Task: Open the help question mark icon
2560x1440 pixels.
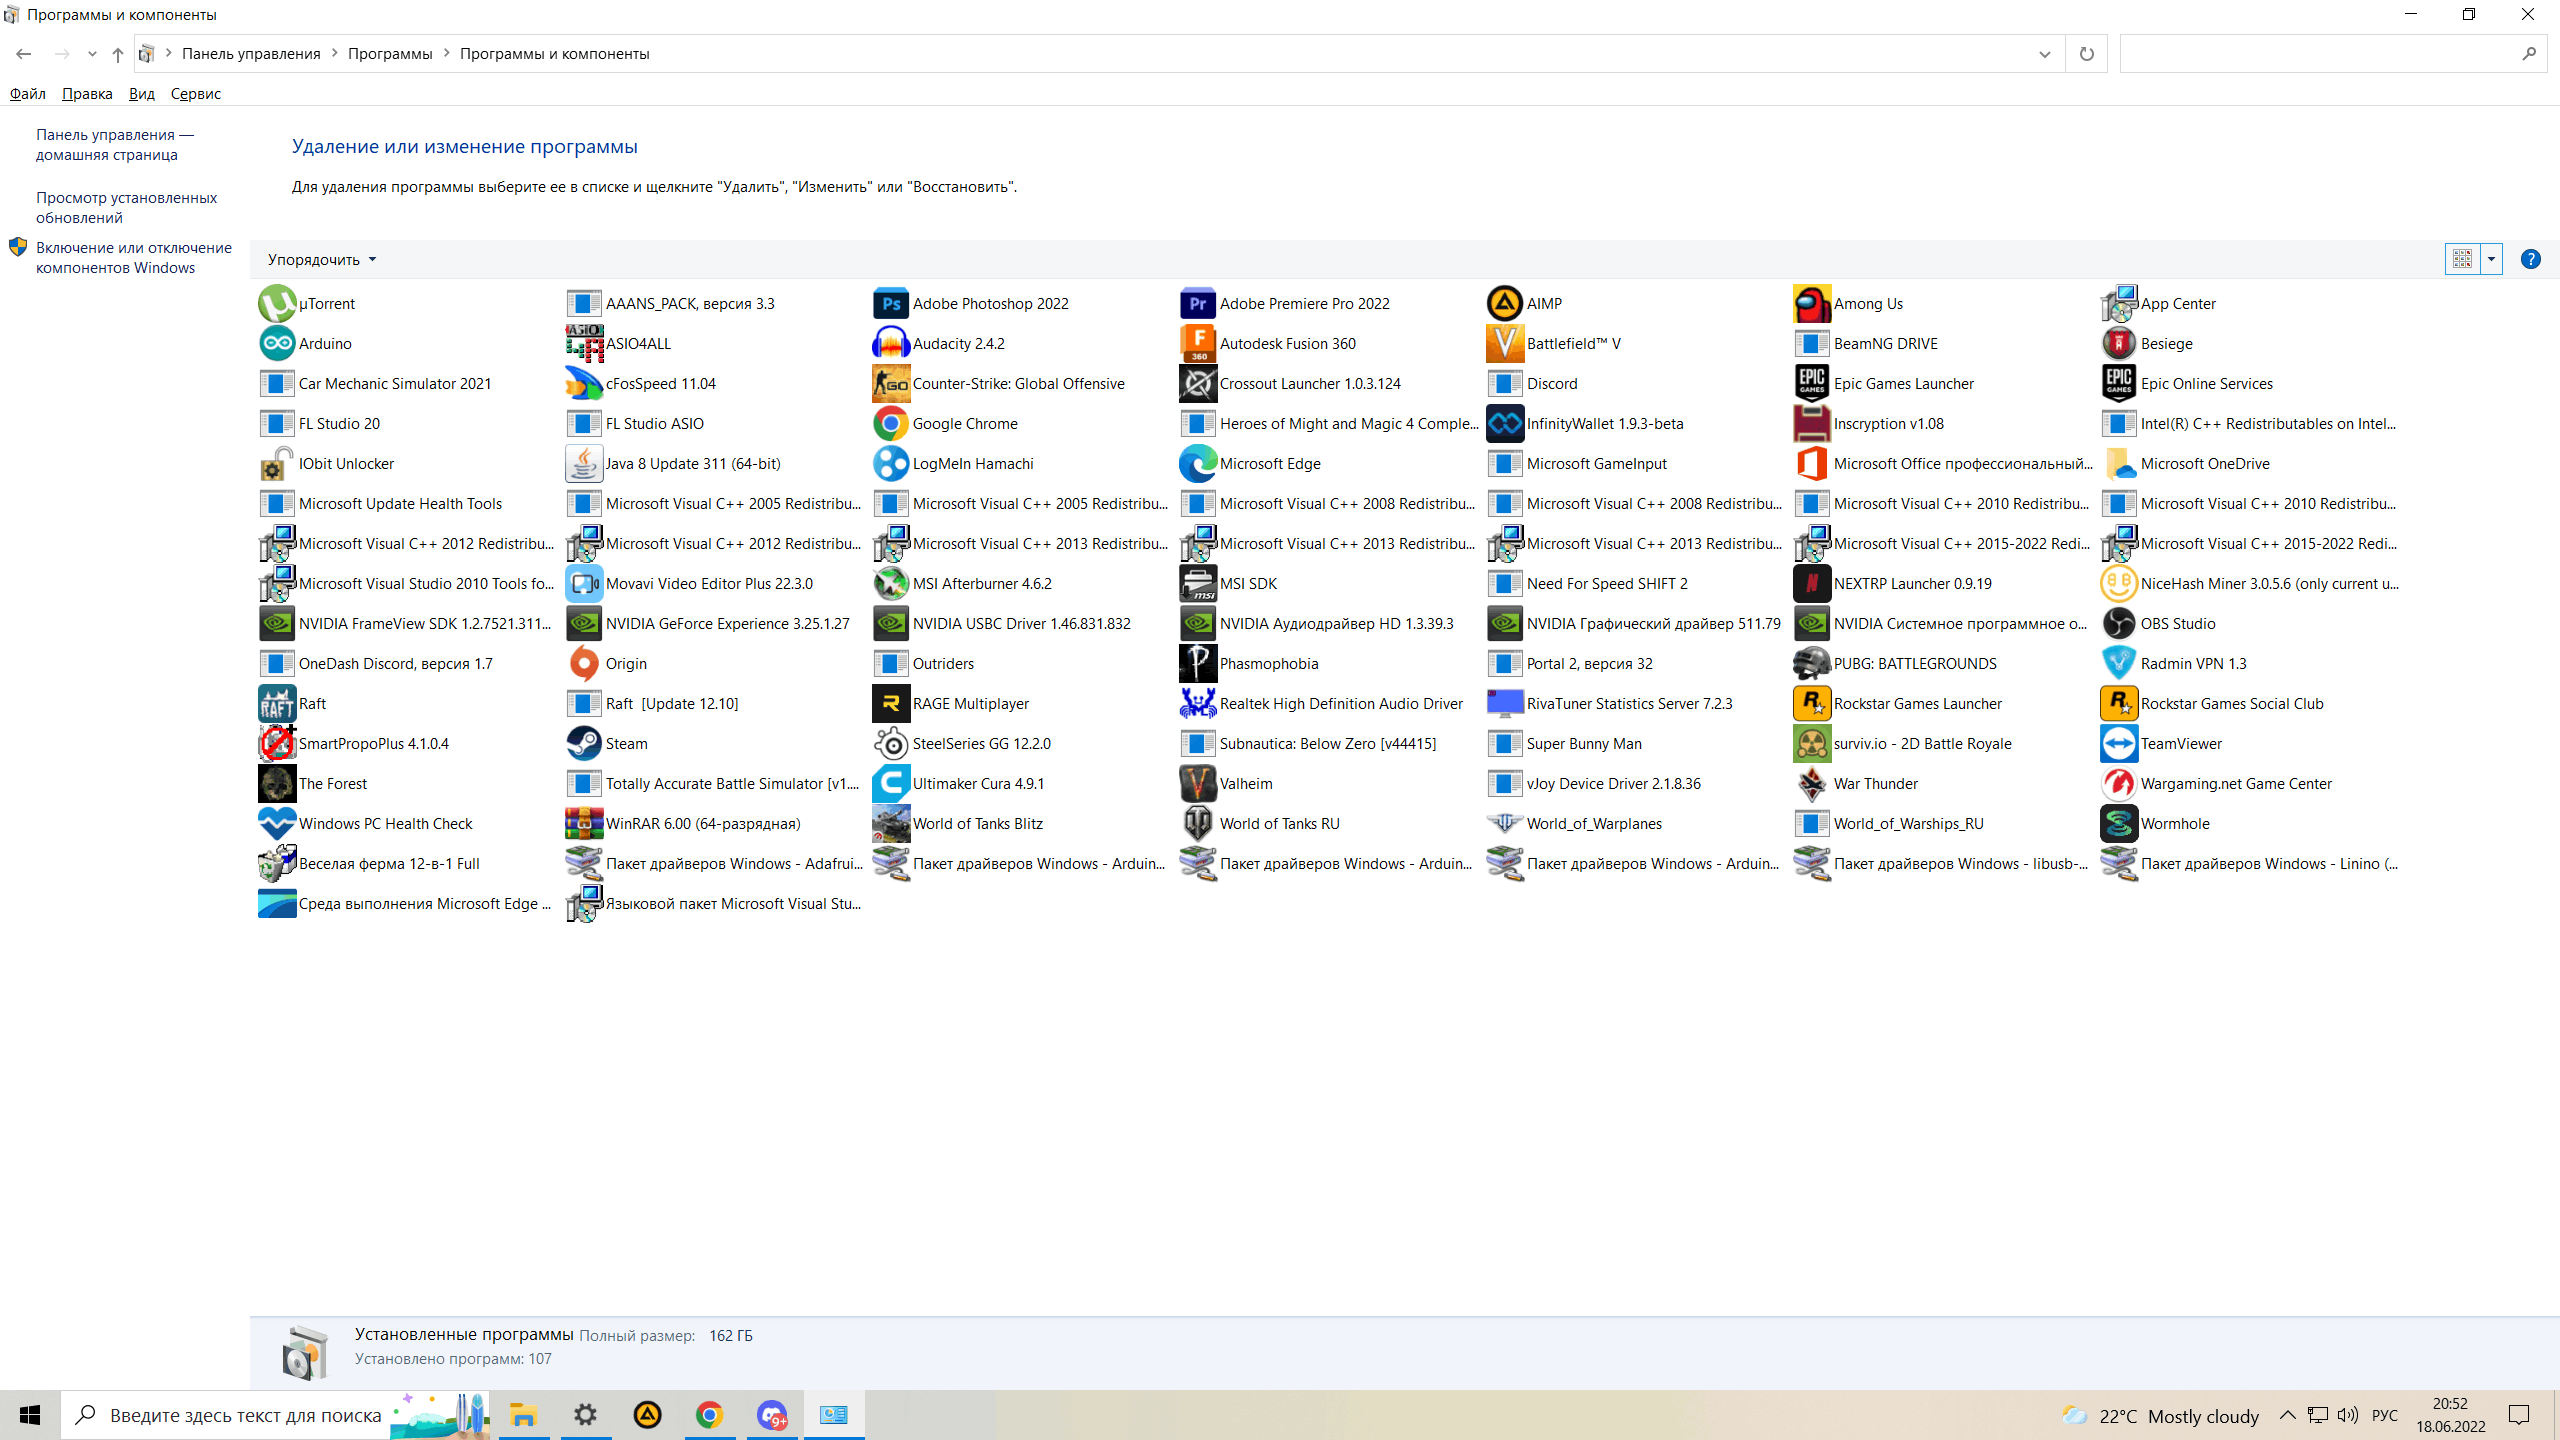Action: (2530, 260)
